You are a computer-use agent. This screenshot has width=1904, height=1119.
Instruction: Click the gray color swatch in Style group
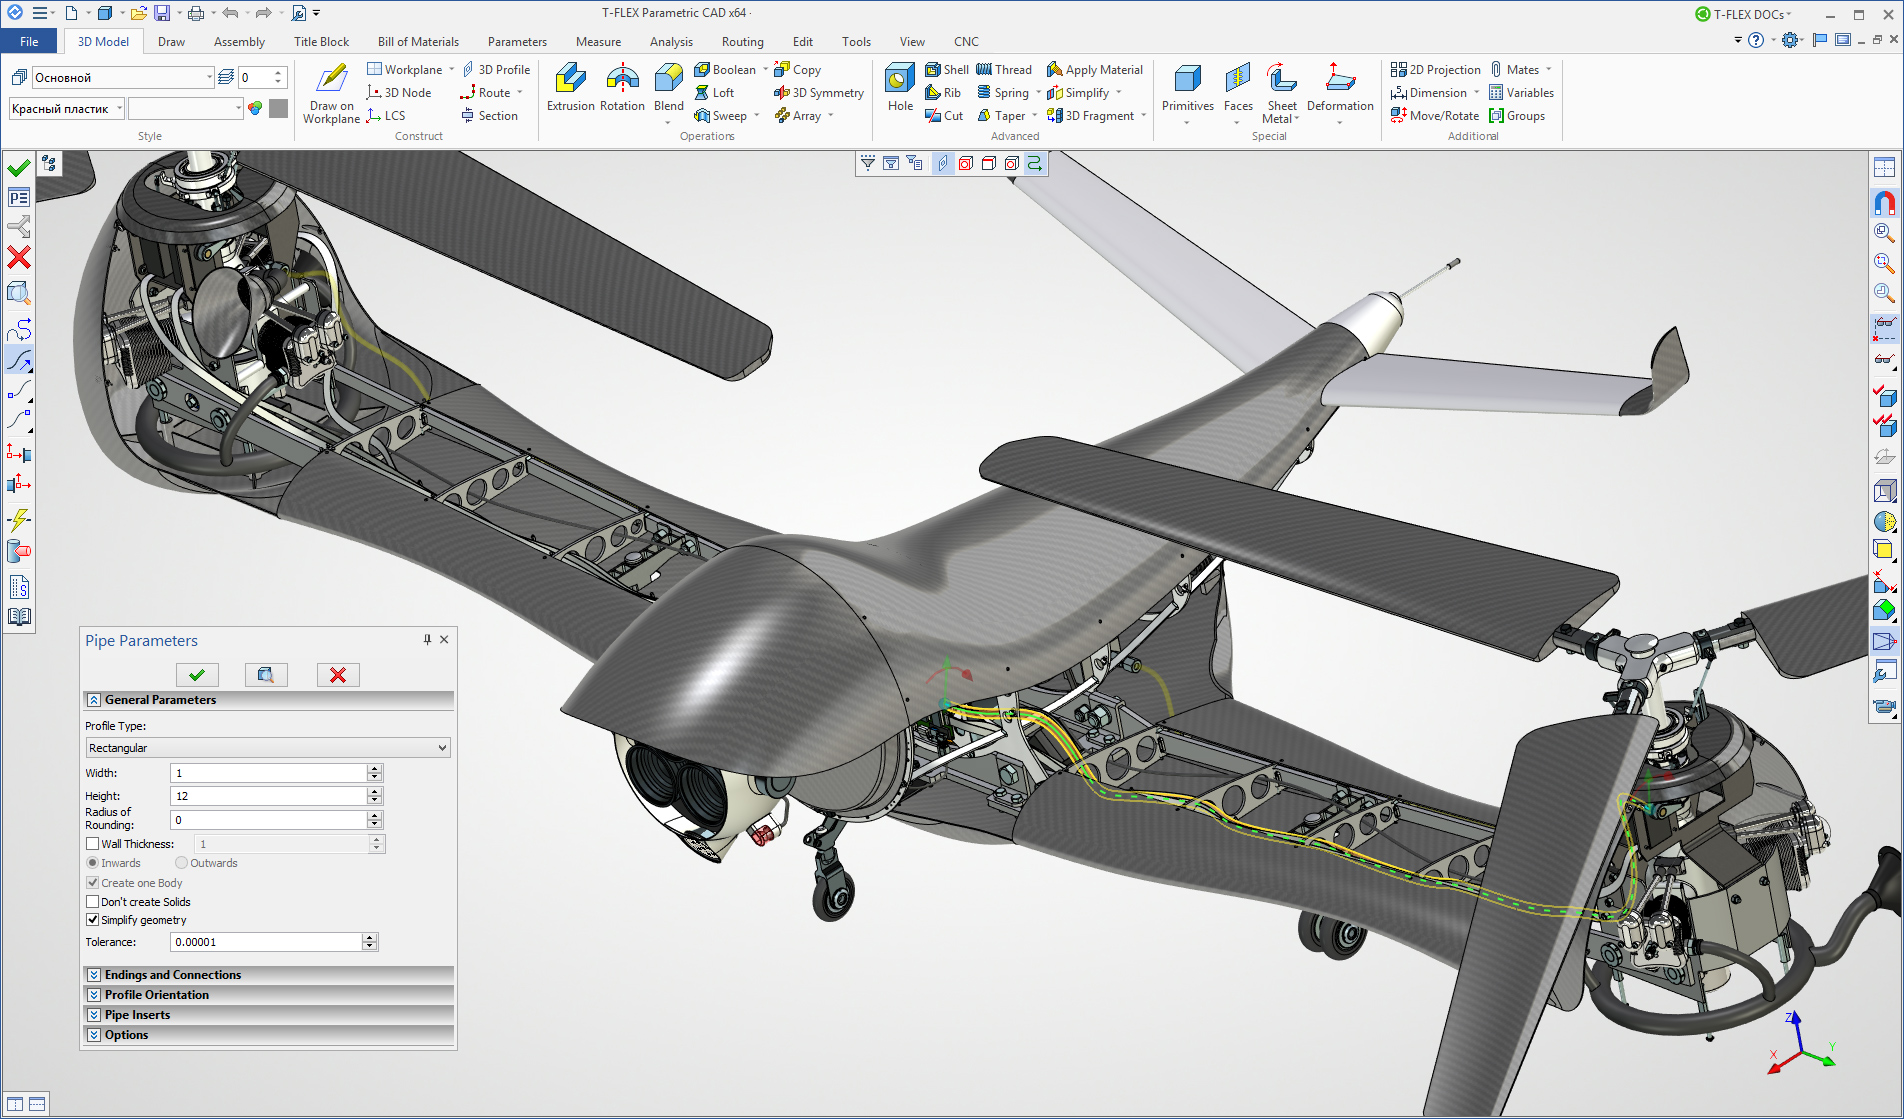coord(279,108)
